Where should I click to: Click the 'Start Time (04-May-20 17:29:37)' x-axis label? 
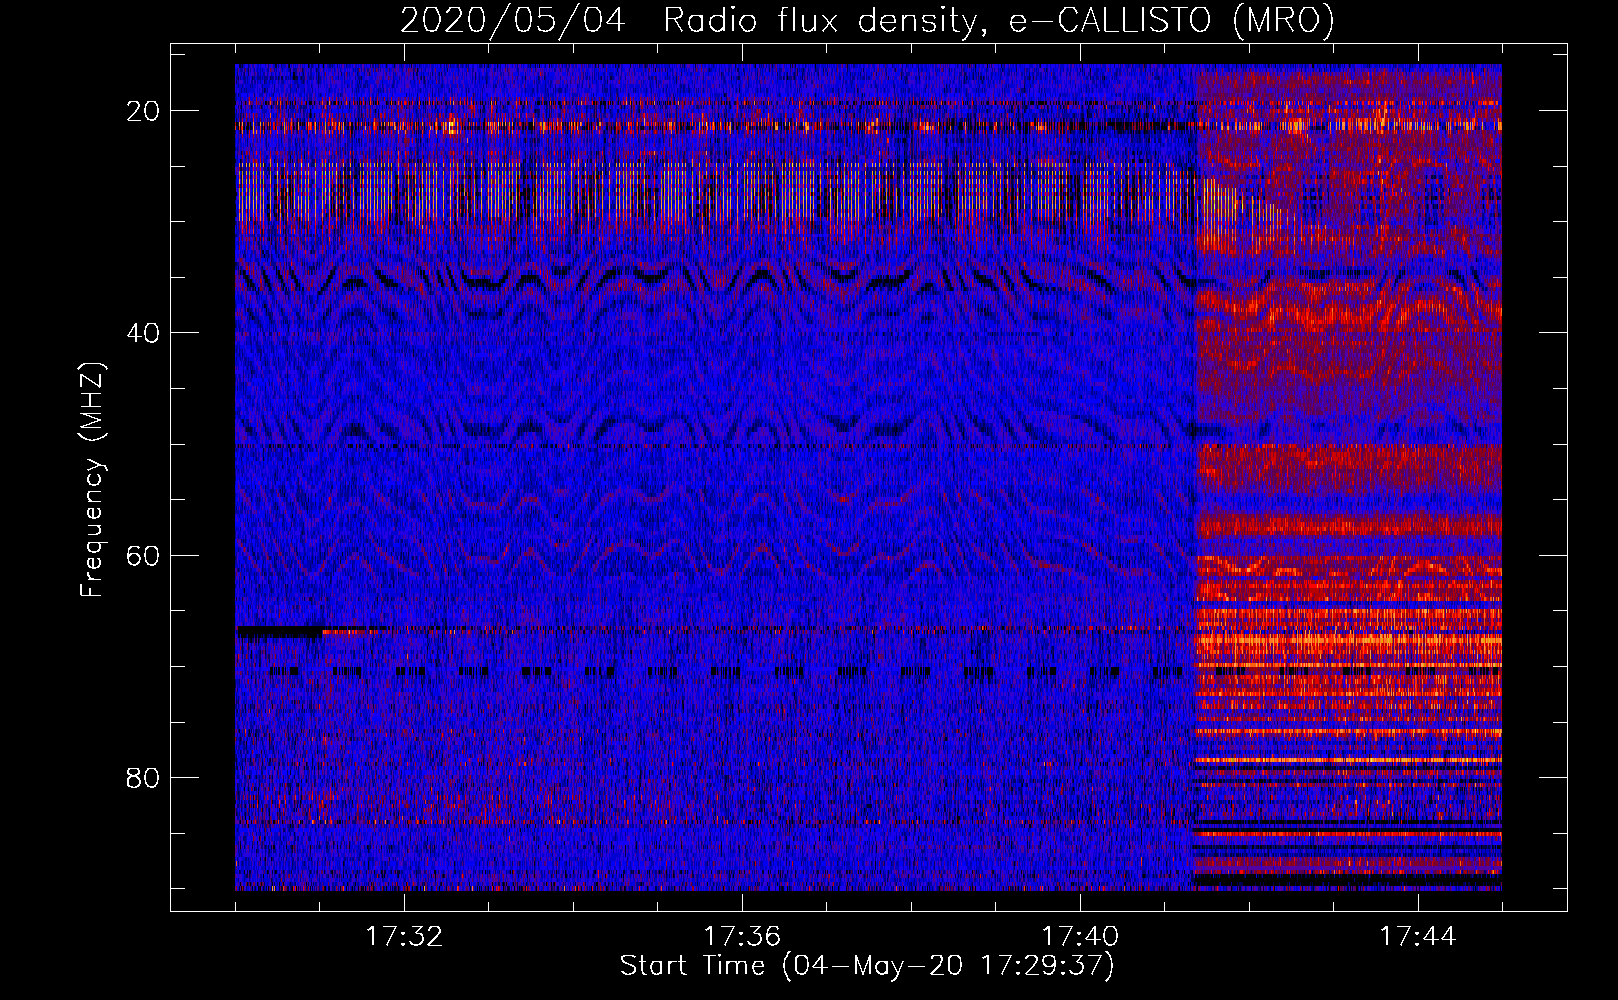click(867, 966)
